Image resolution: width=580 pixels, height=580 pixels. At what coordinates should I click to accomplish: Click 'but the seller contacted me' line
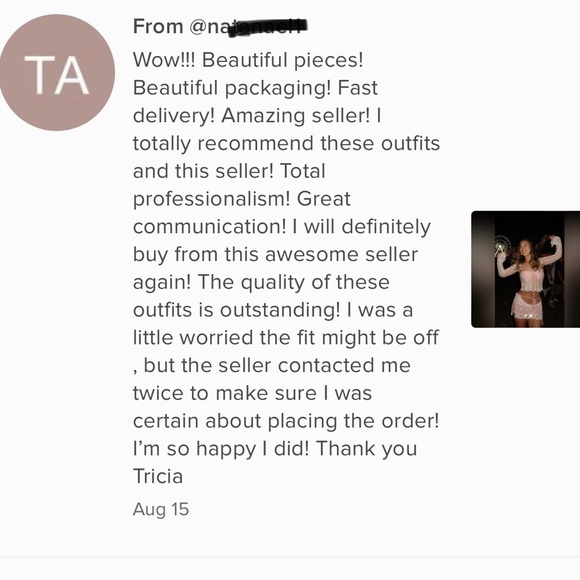click(277, 365)
